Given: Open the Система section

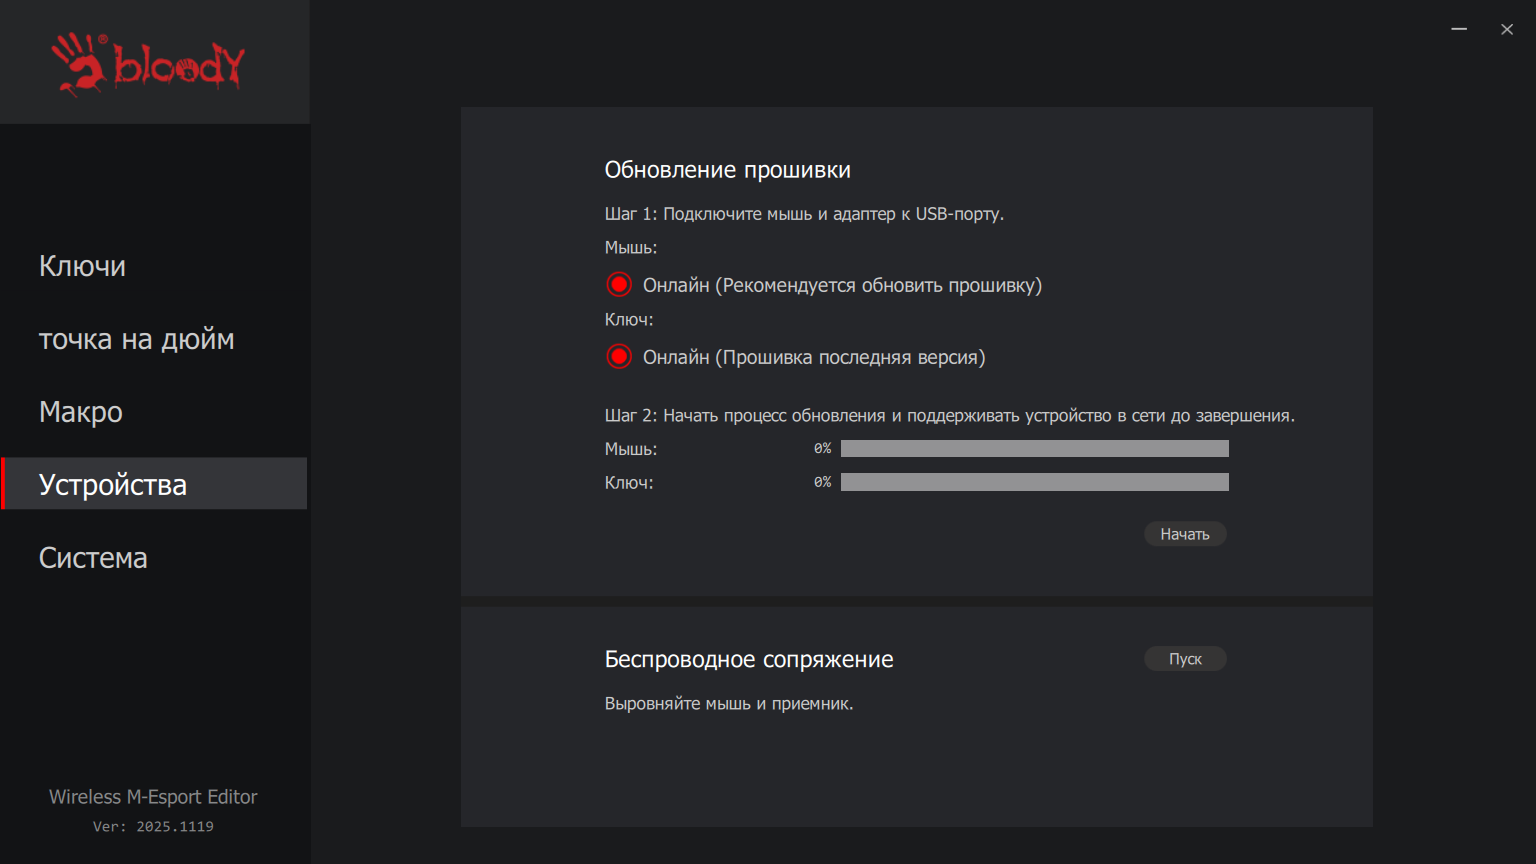Looking at the screenshot, I should pyautogui.click(x=93, y=558).
